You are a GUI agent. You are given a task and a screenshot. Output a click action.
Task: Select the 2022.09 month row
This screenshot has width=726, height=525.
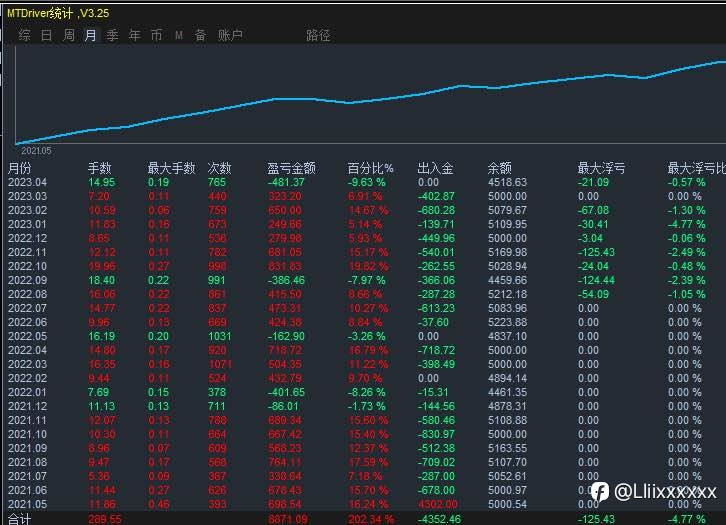tap(367, 281)
